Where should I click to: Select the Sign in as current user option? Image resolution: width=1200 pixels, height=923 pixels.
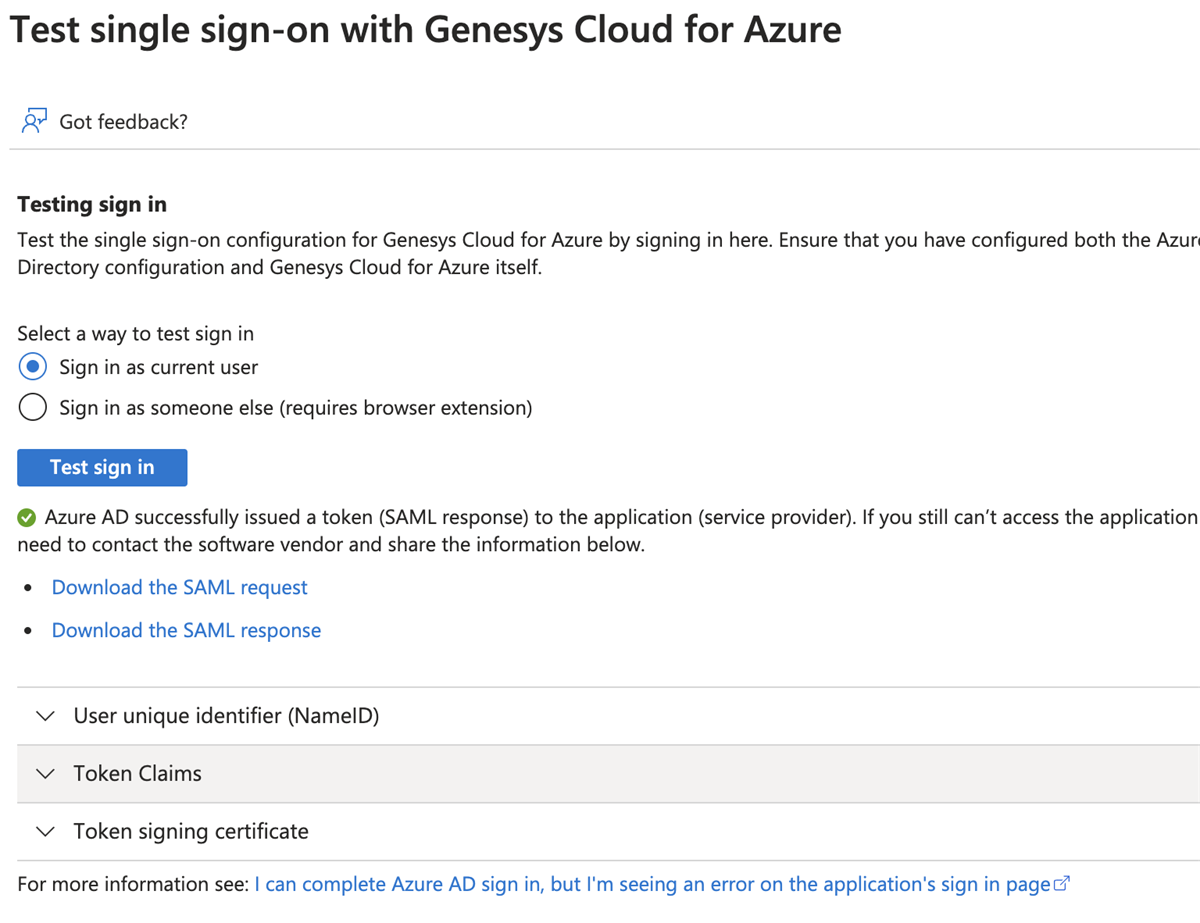point(32,366)
